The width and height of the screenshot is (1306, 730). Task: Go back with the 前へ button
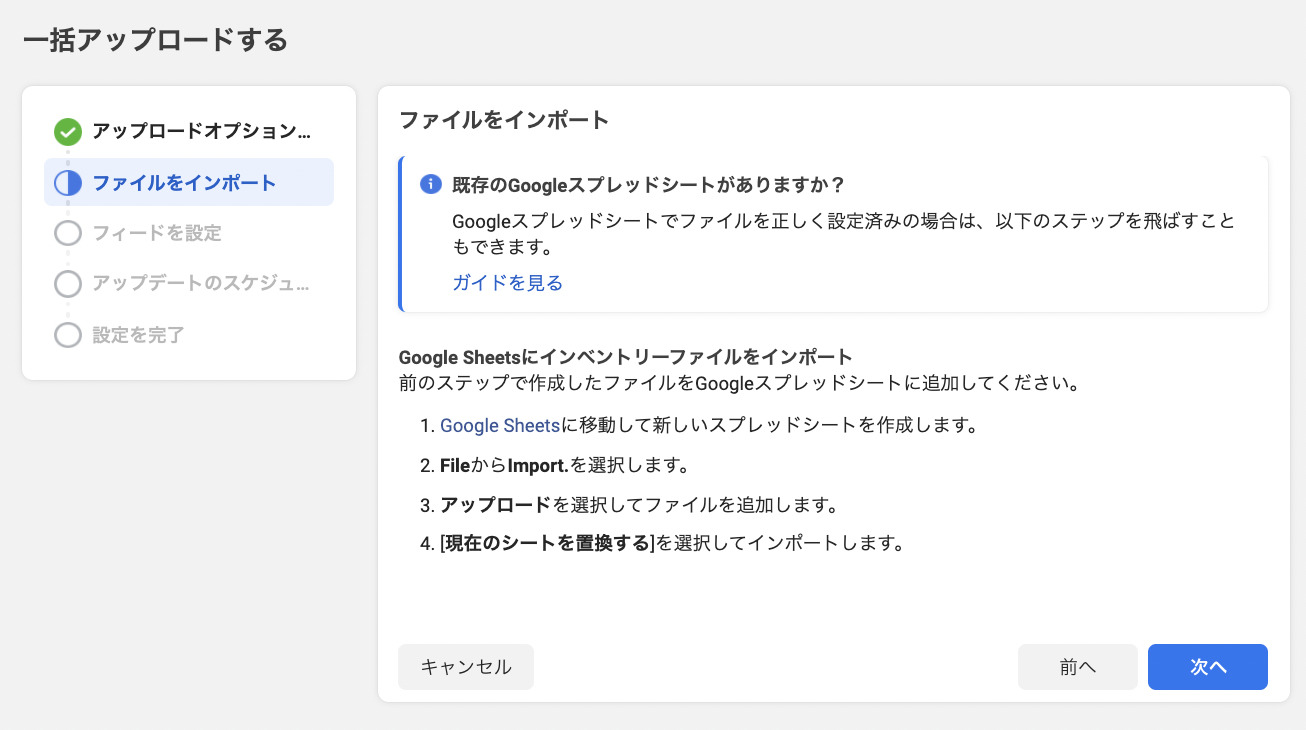[x=1077, y=667]
